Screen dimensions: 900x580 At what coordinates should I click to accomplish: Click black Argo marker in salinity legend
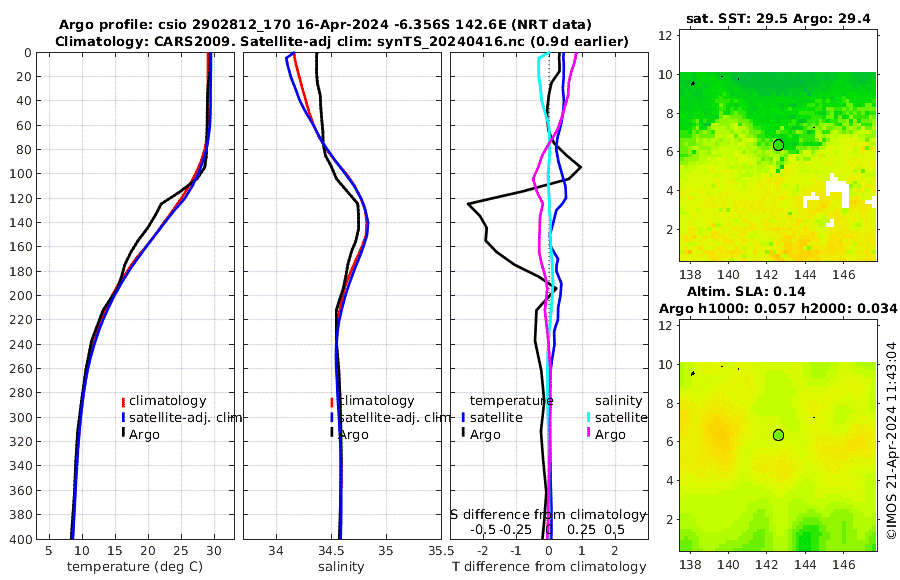[332, 433]
